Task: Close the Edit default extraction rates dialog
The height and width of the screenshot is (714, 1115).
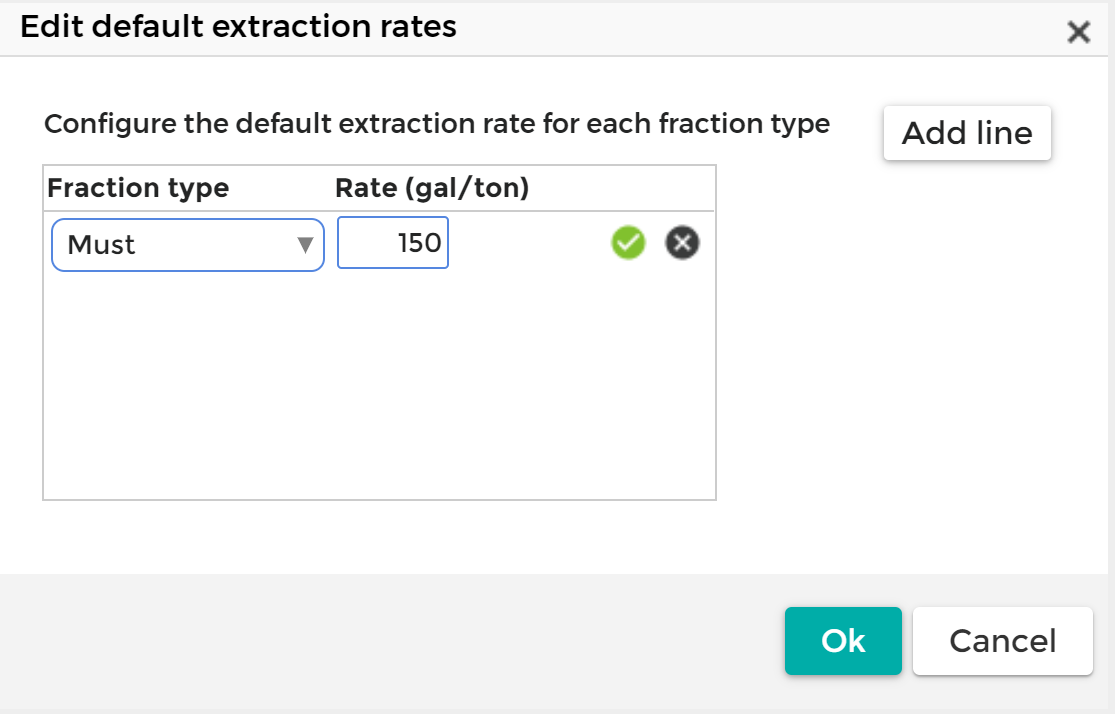Action: 1078,33
